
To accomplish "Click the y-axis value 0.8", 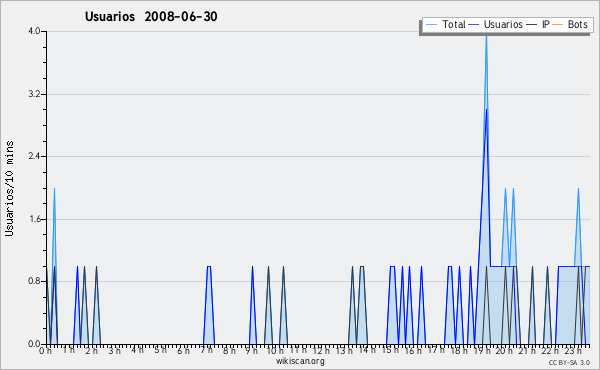I will coord(34,281).
